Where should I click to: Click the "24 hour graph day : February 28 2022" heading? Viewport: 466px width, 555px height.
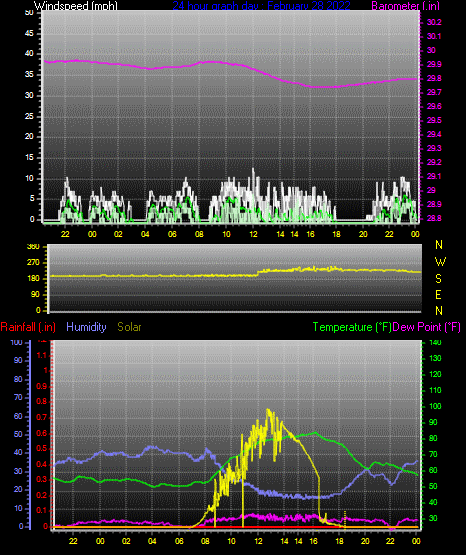pos(261,5)
